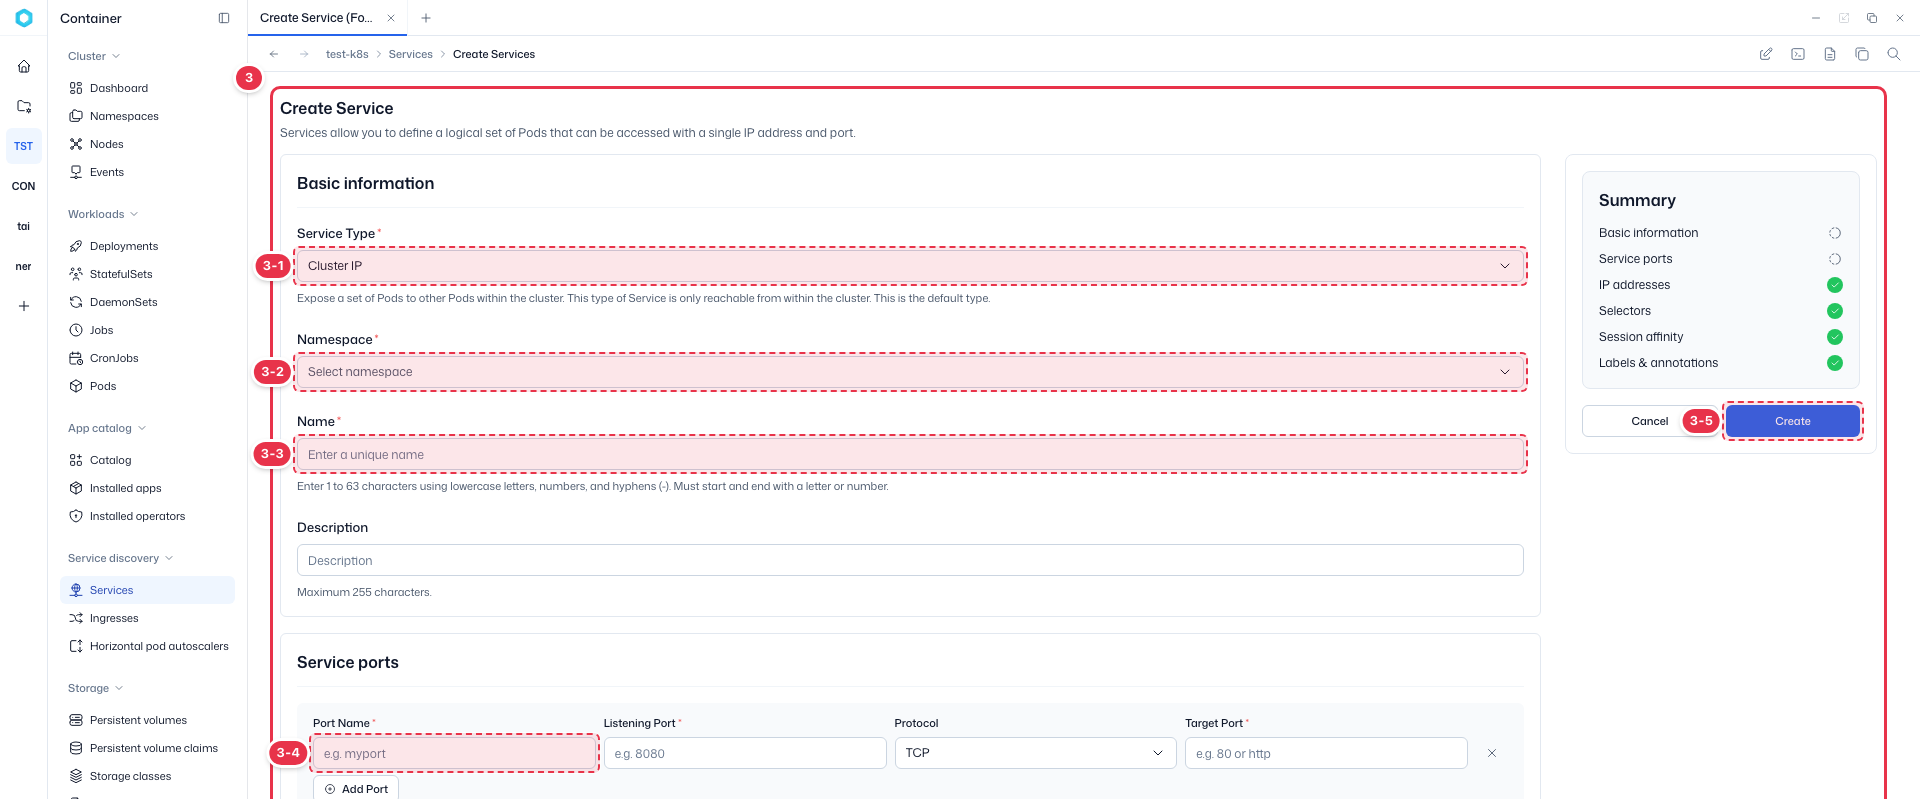Screen dimensions: 1920x799
Task: Click the Listening Port input field
Action: click(745, 753)
